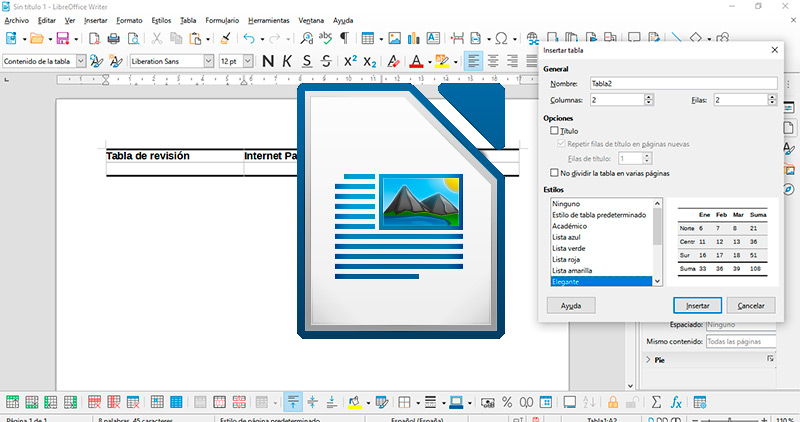Insert a table with the toolbar table icon

click(x=367, y=38)
